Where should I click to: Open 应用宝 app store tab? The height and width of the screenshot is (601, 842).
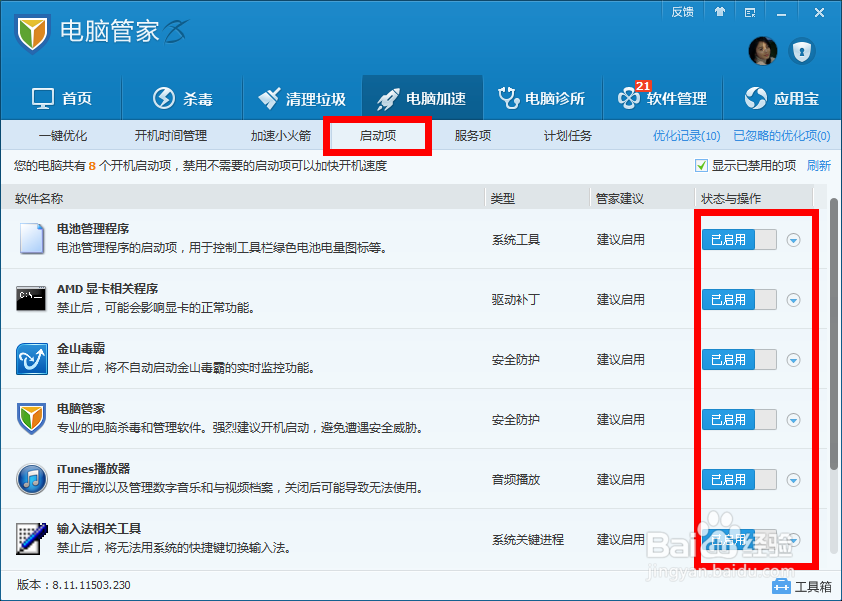(782, 98)
